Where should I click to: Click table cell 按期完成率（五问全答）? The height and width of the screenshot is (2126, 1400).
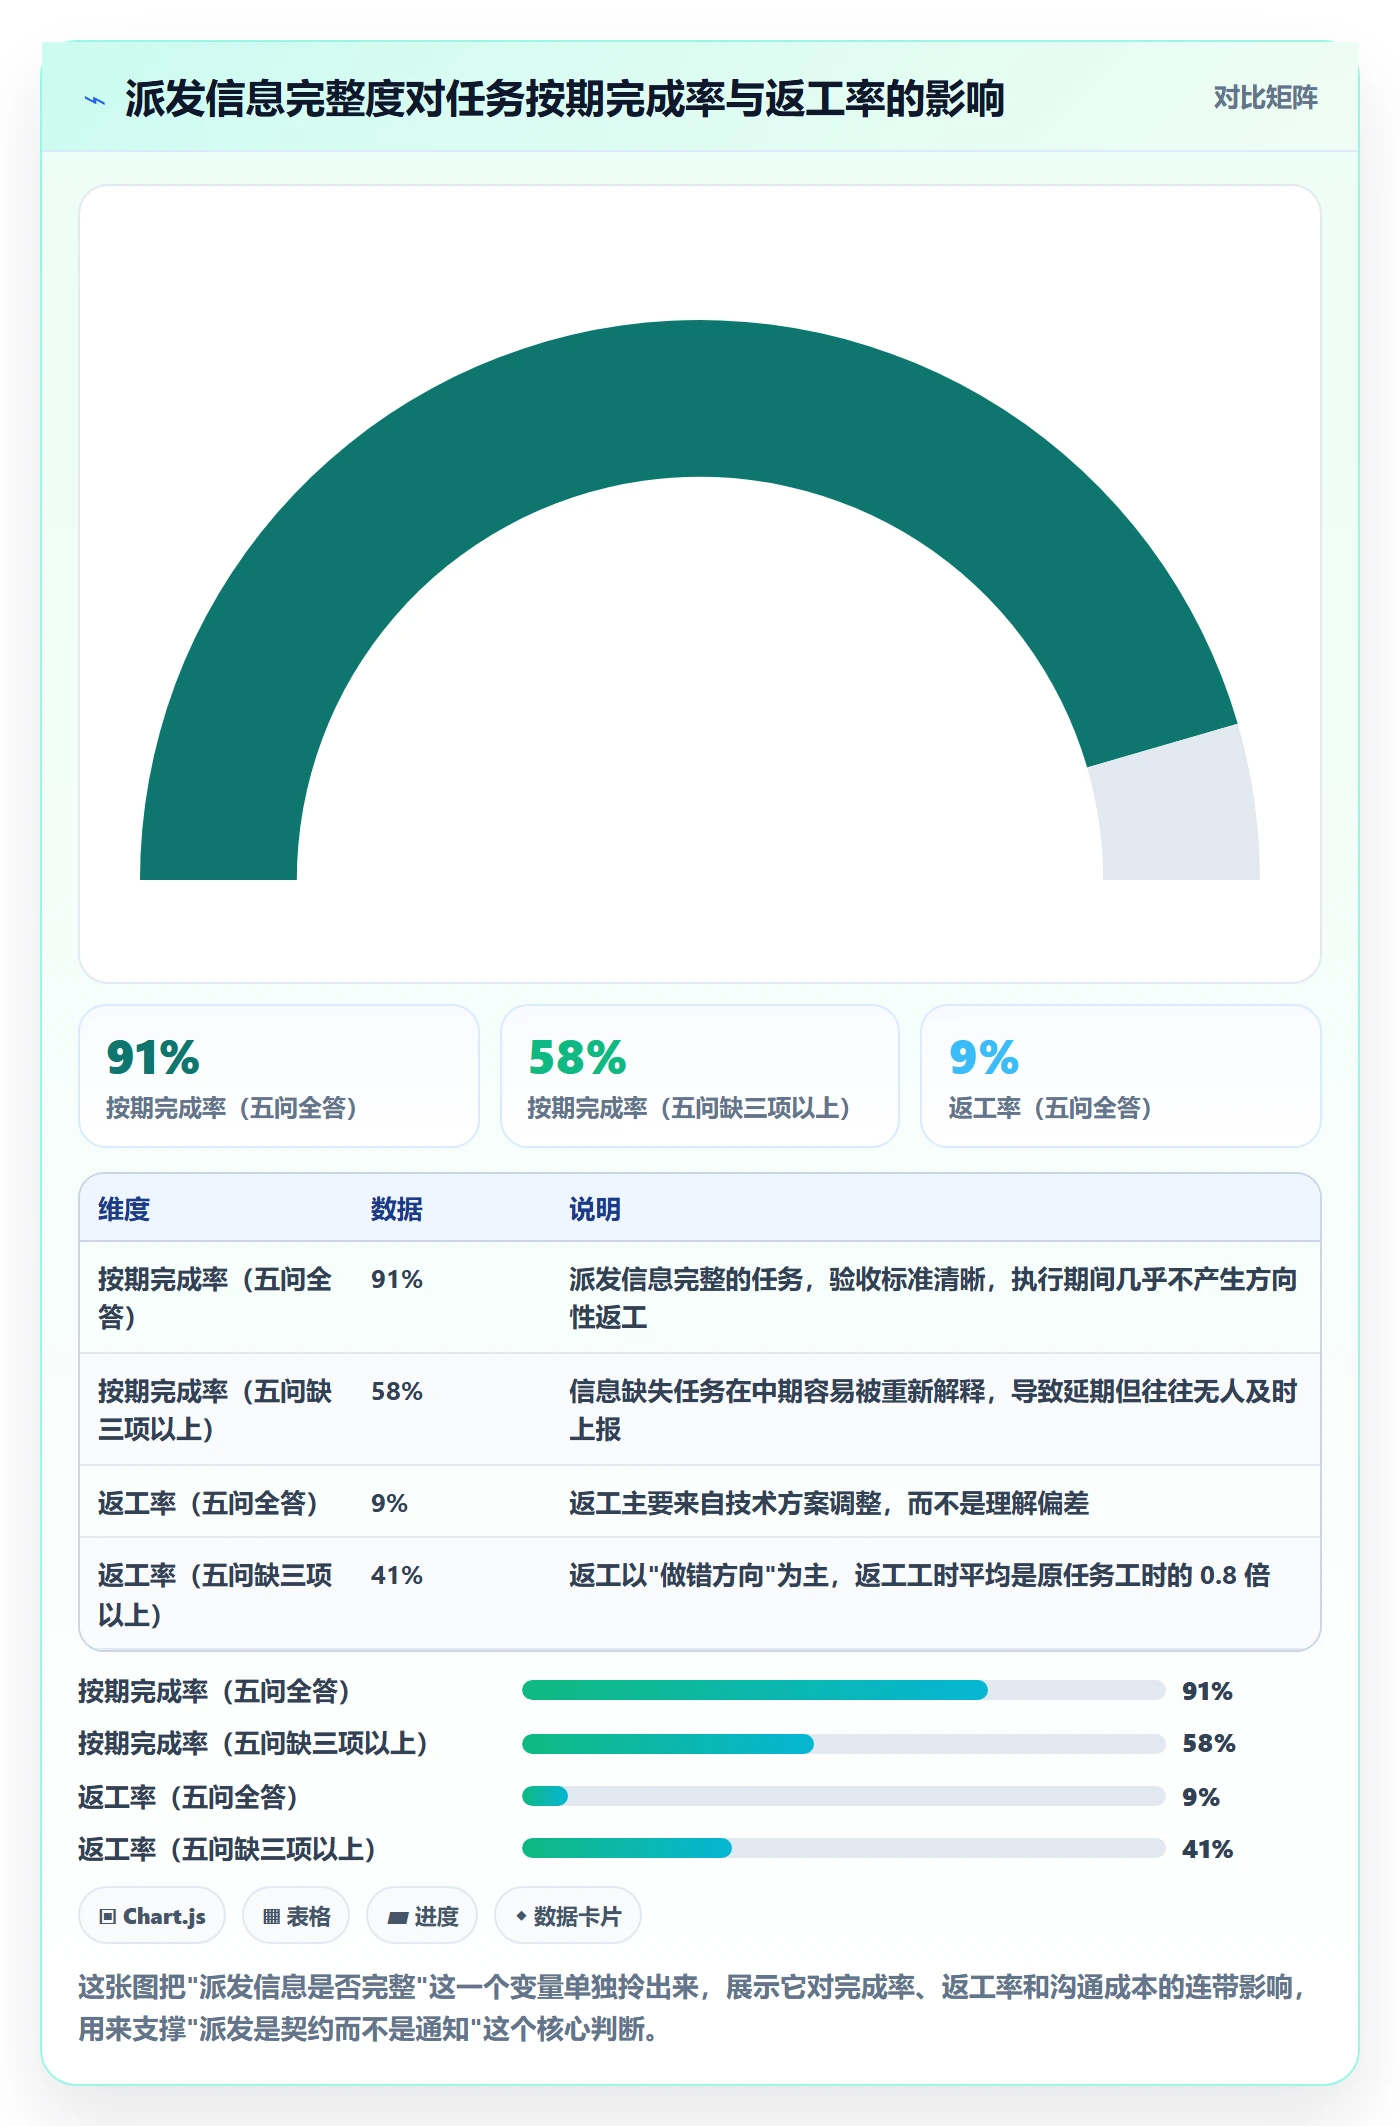215,1298
